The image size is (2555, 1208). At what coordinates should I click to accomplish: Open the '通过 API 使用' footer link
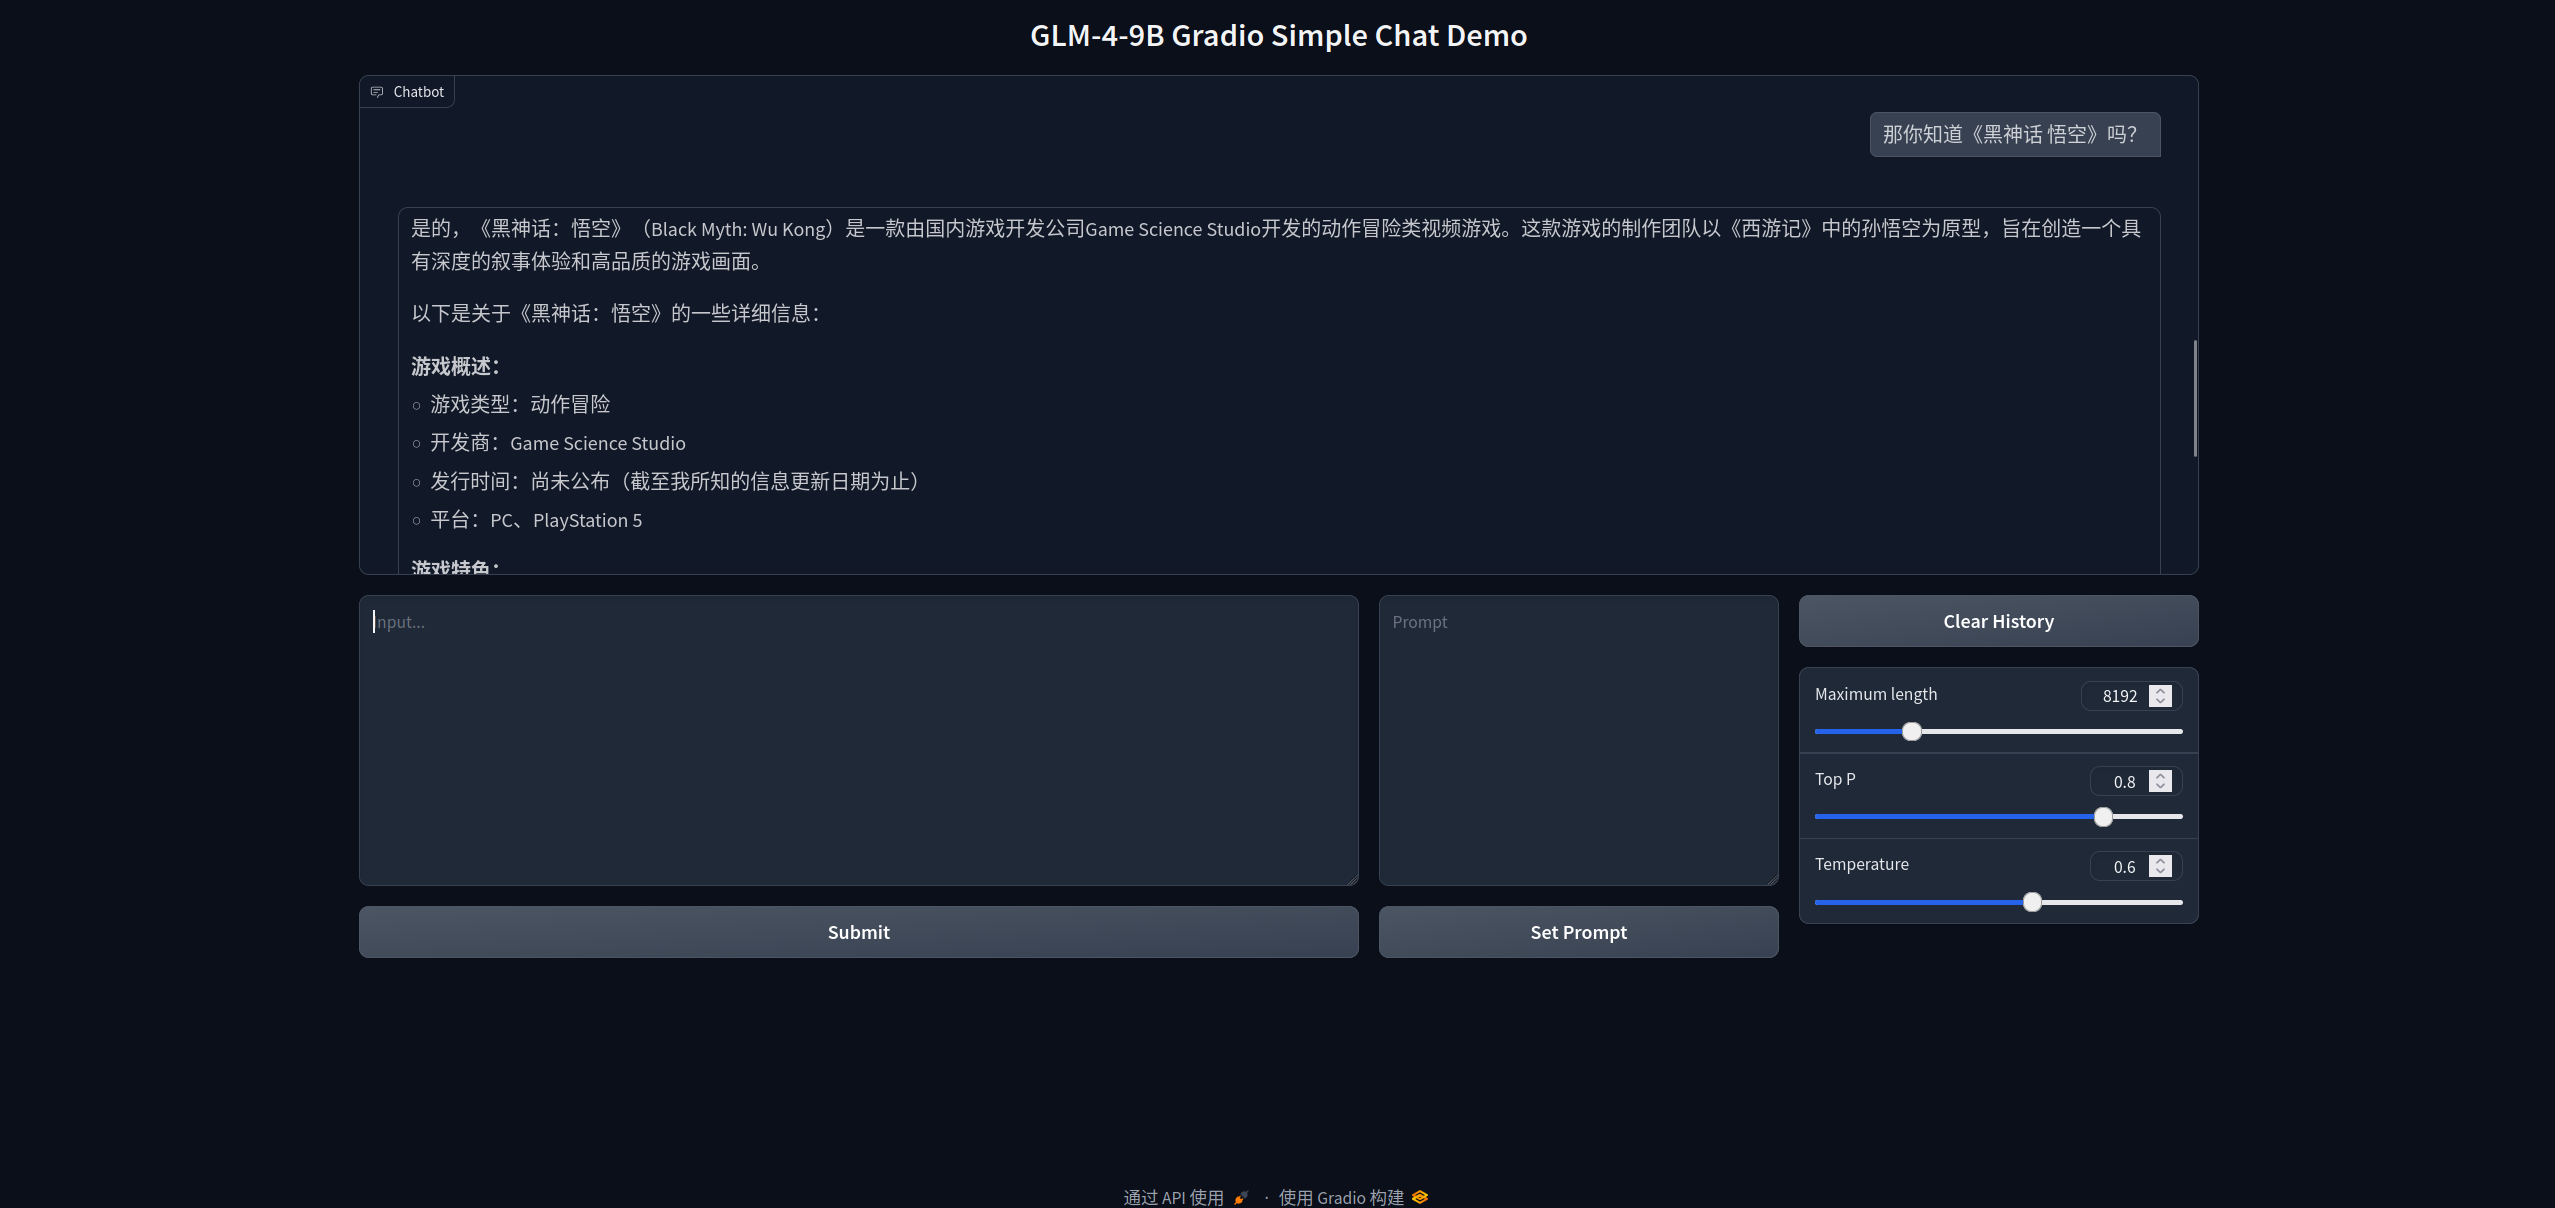pos(1173,1197)
